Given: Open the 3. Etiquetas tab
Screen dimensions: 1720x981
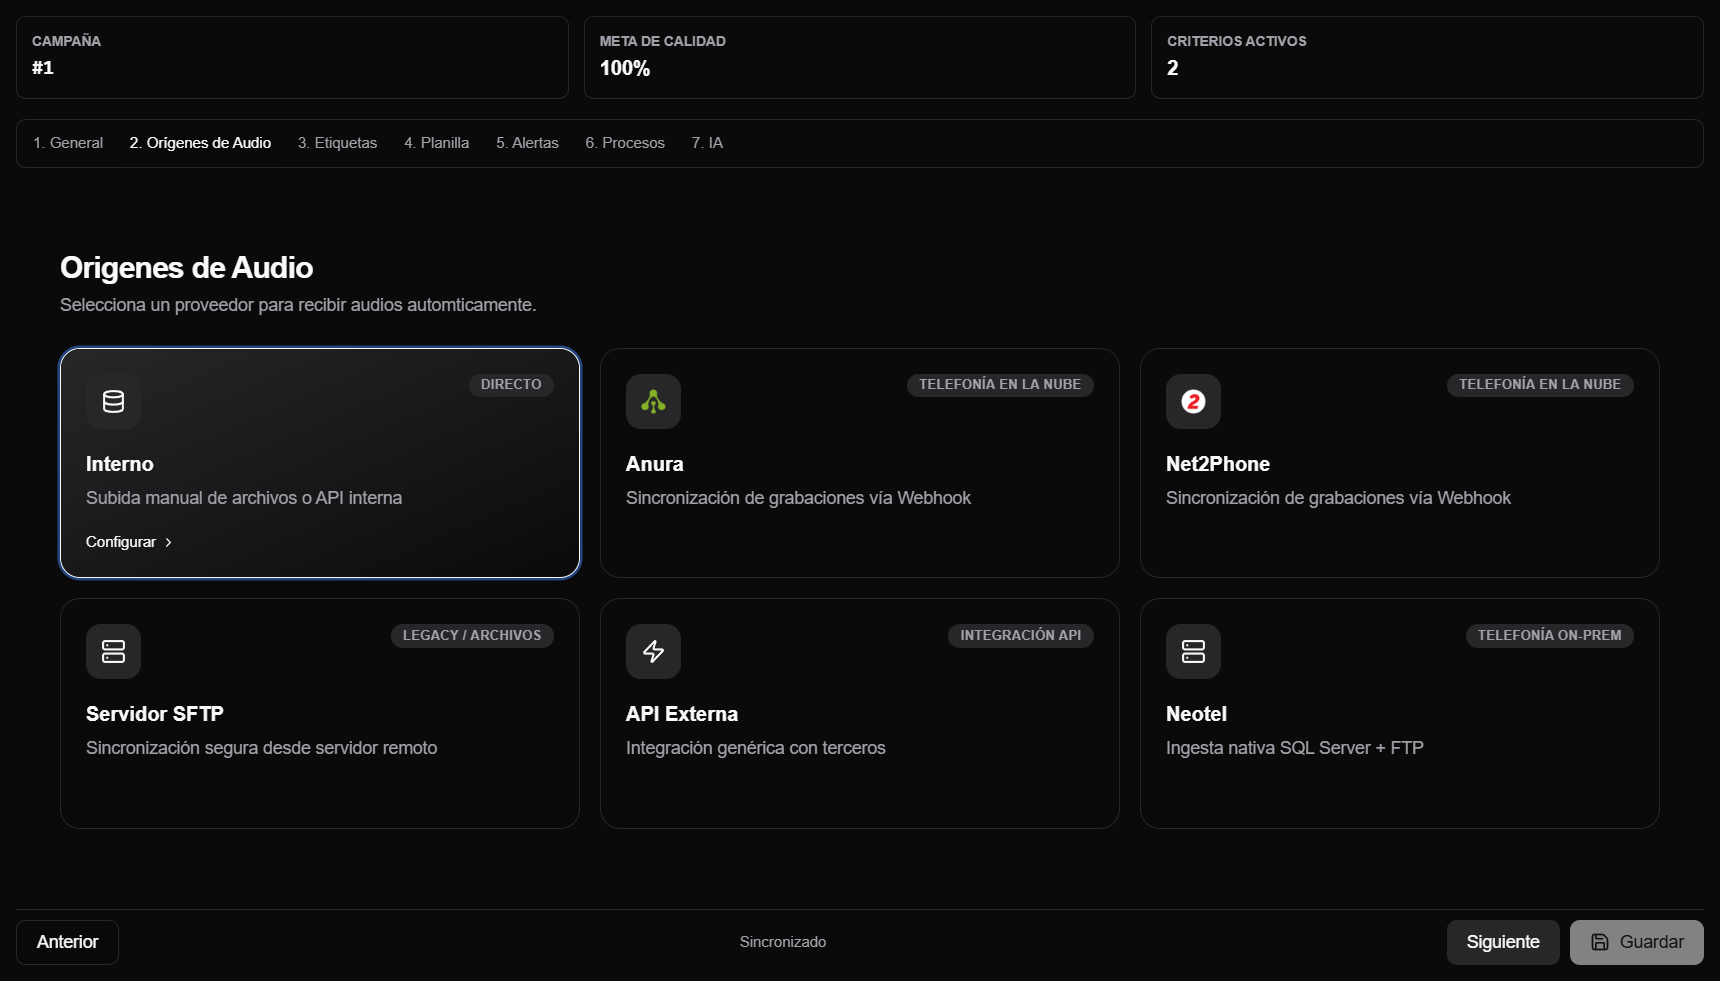Looking at the screenshot, I should (x=337, y=143).
